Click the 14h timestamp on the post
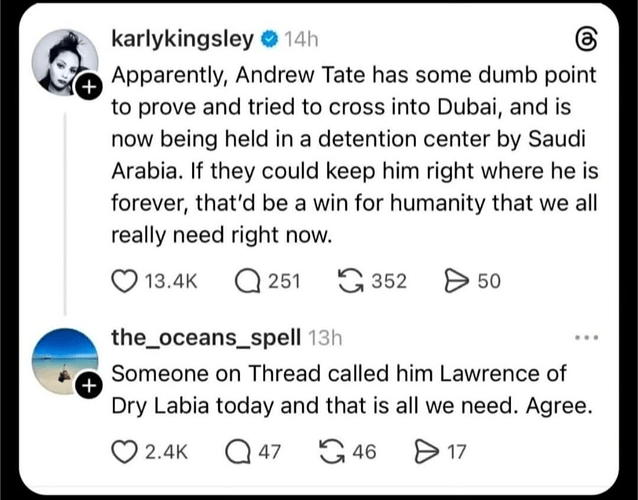638x500 pixels. [301, 41]
